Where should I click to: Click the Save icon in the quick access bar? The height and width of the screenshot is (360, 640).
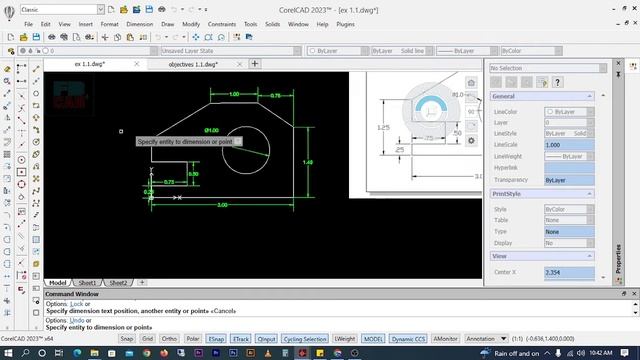coord(149,9)
